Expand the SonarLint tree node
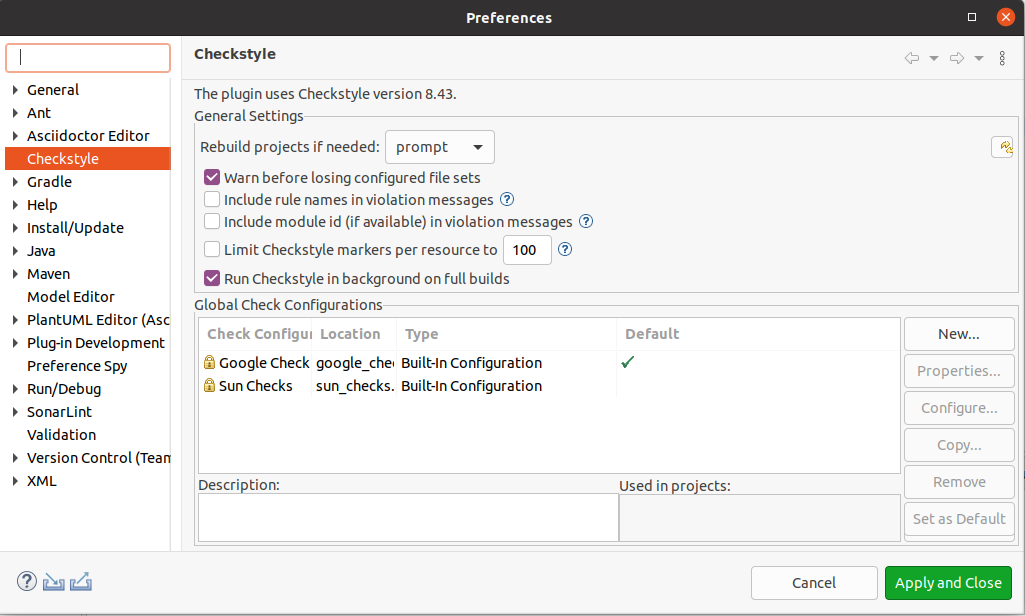 (15, 412)
